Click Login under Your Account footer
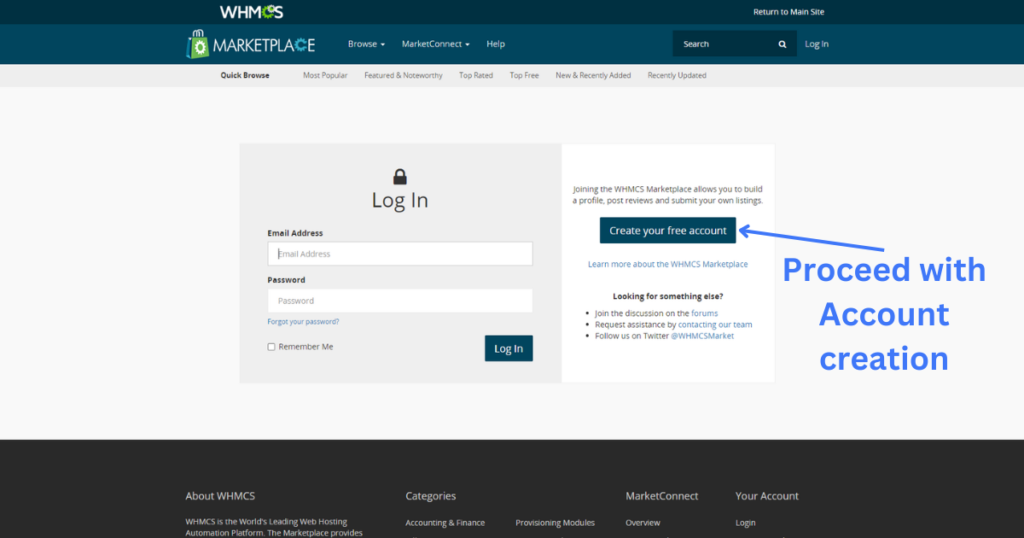The width and height of the screenshot is (1024, 538). pos(745,522)
